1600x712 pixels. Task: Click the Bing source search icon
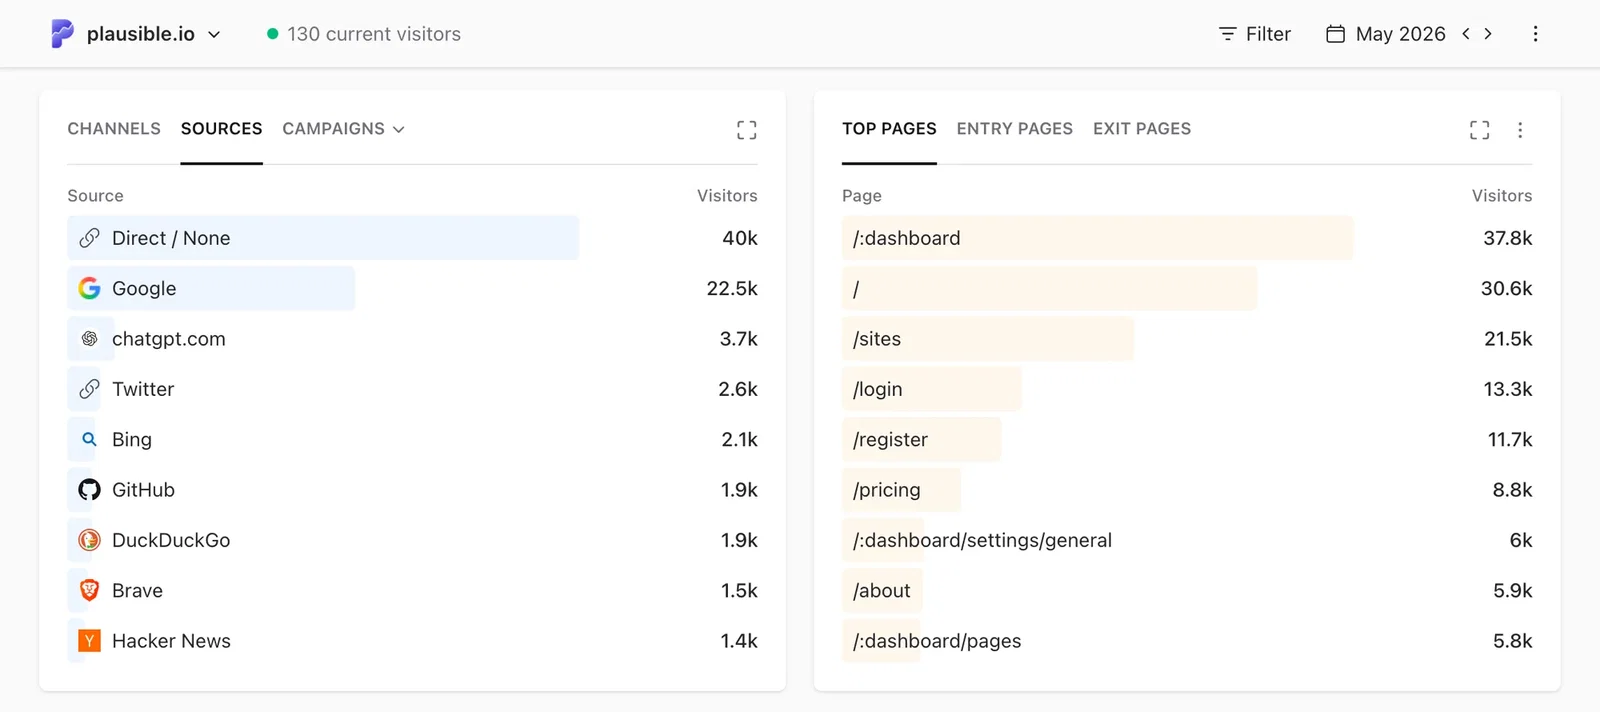[x=89, y=439]
